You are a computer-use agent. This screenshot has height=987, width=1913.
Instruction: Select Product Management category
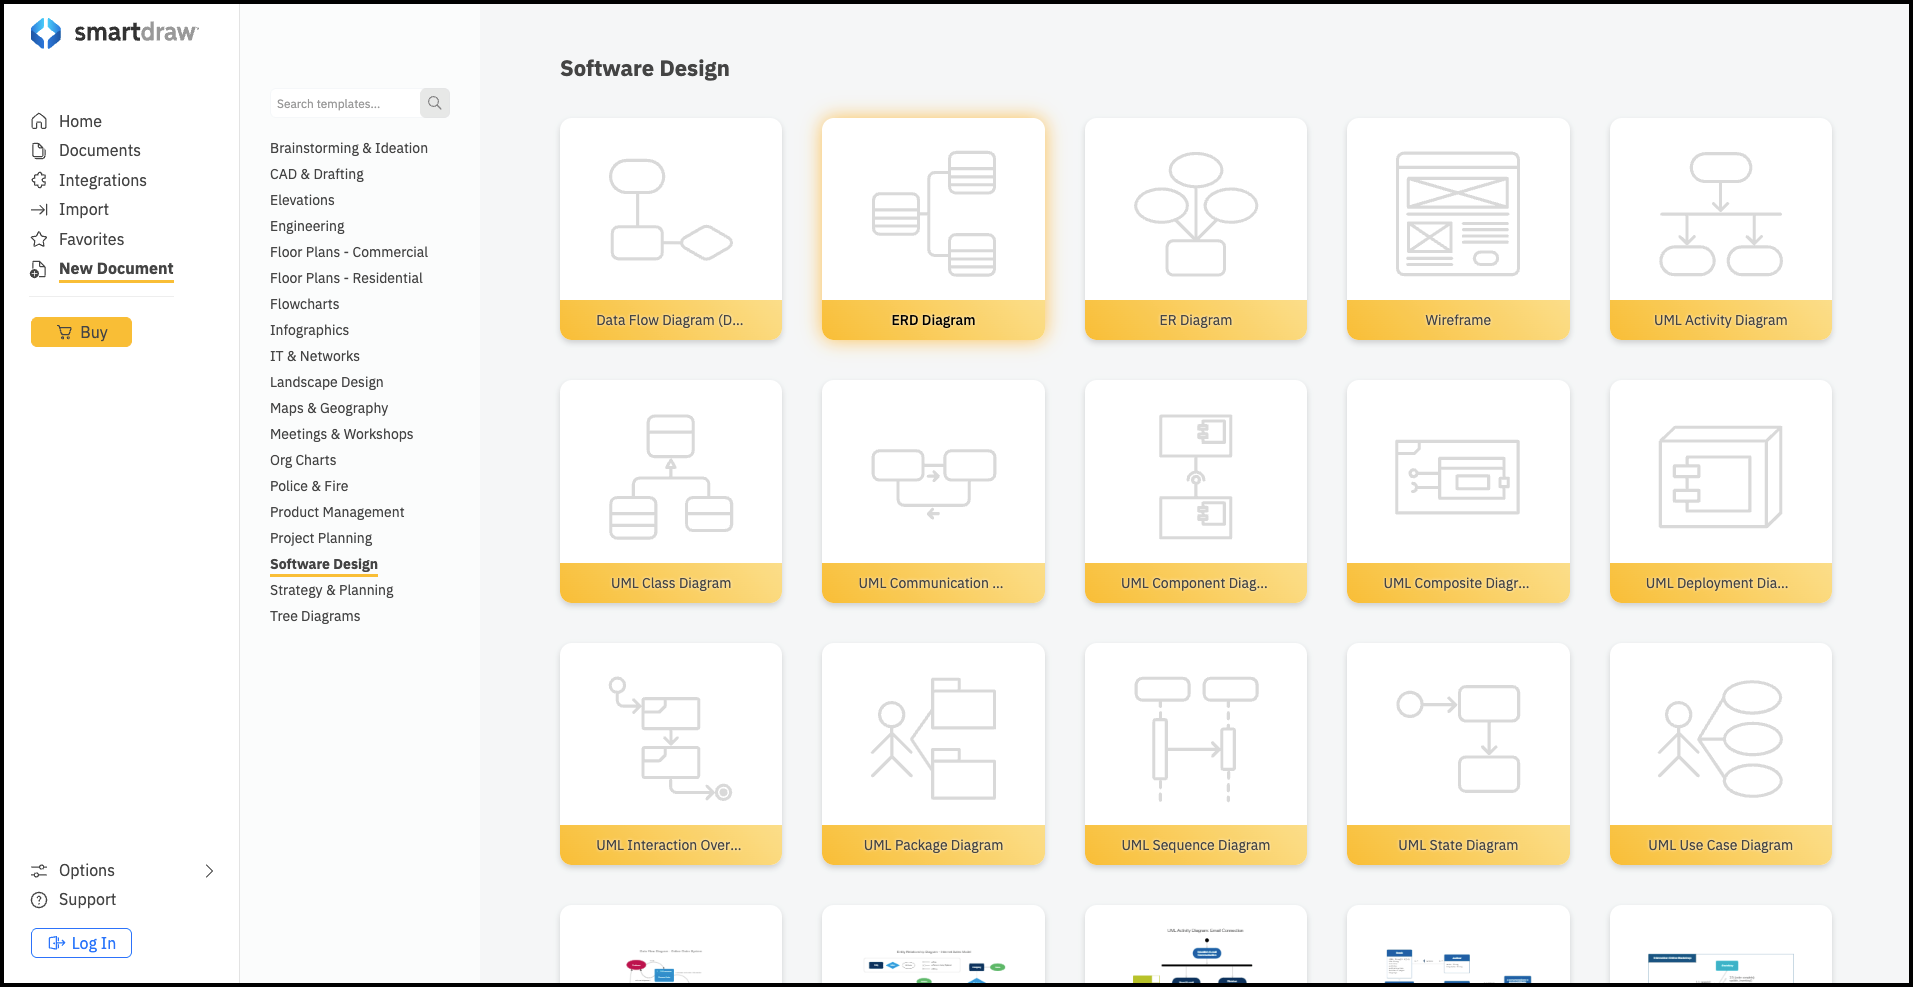pos(337,512)
